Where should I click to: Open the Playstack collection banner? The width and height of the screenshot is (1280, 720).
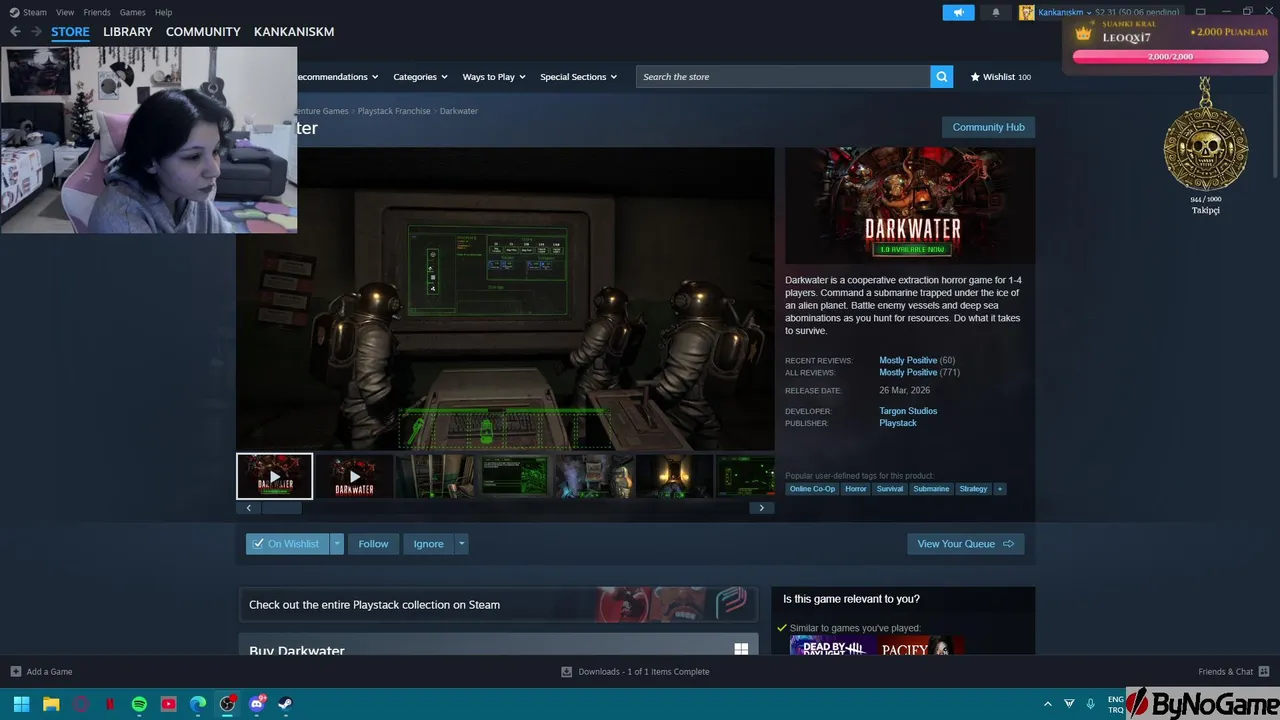[x=498, y=605]
